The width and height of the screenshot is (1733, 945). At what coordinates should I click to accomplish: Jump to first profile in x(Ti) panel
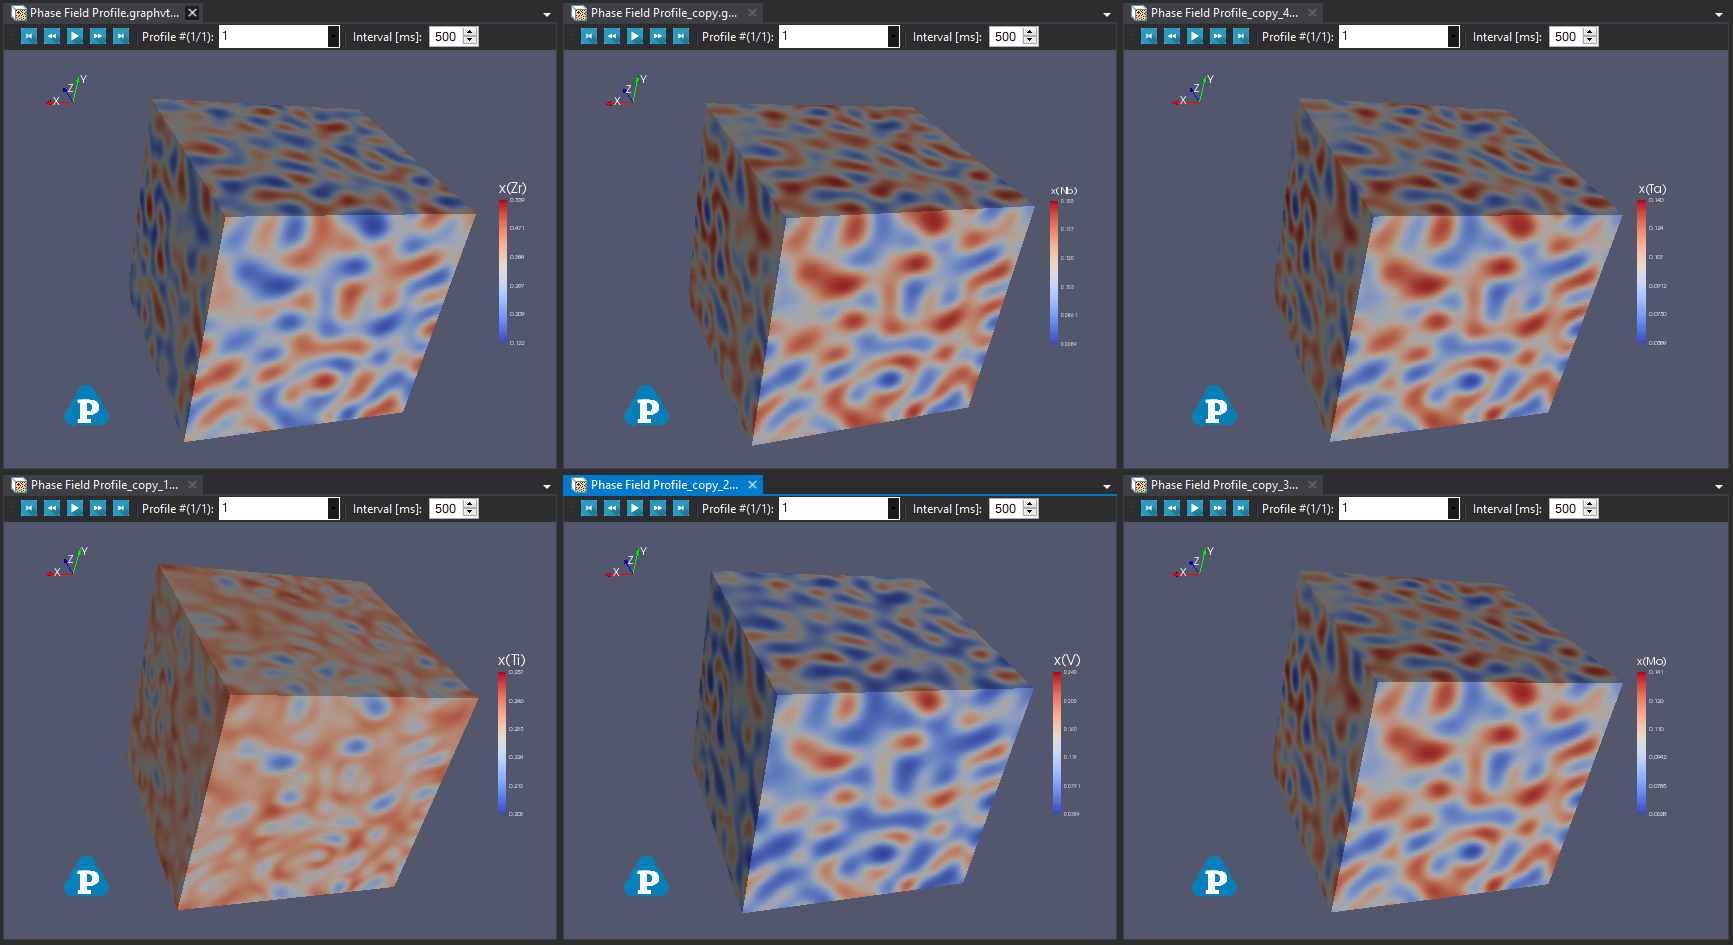click(x=29, y=508)
